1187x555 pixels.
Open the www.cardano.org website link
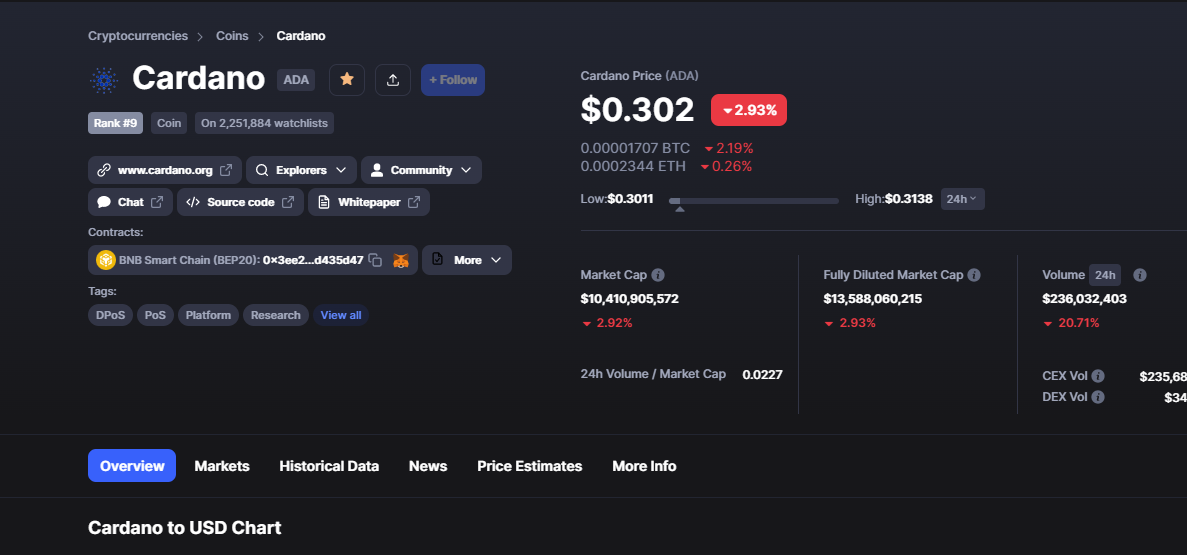(165, 170)
